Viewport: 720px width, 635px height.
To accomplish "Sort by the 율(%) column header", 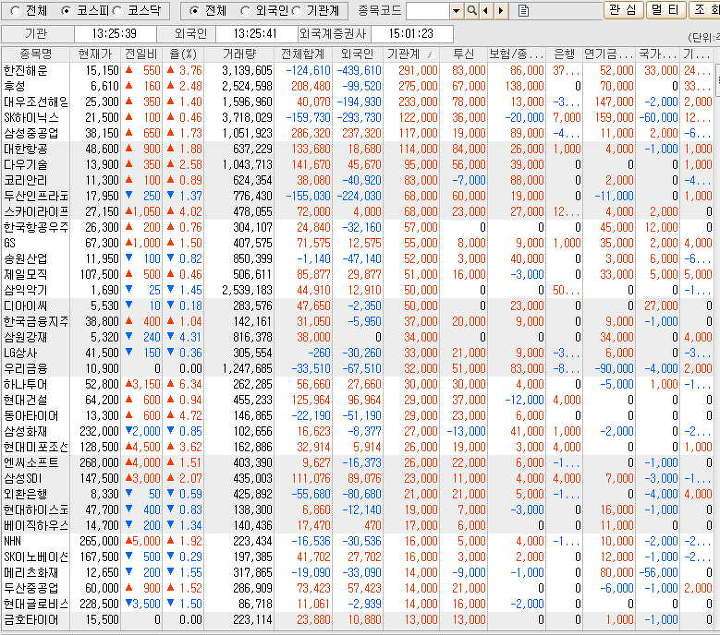I will tap(183, 54).
